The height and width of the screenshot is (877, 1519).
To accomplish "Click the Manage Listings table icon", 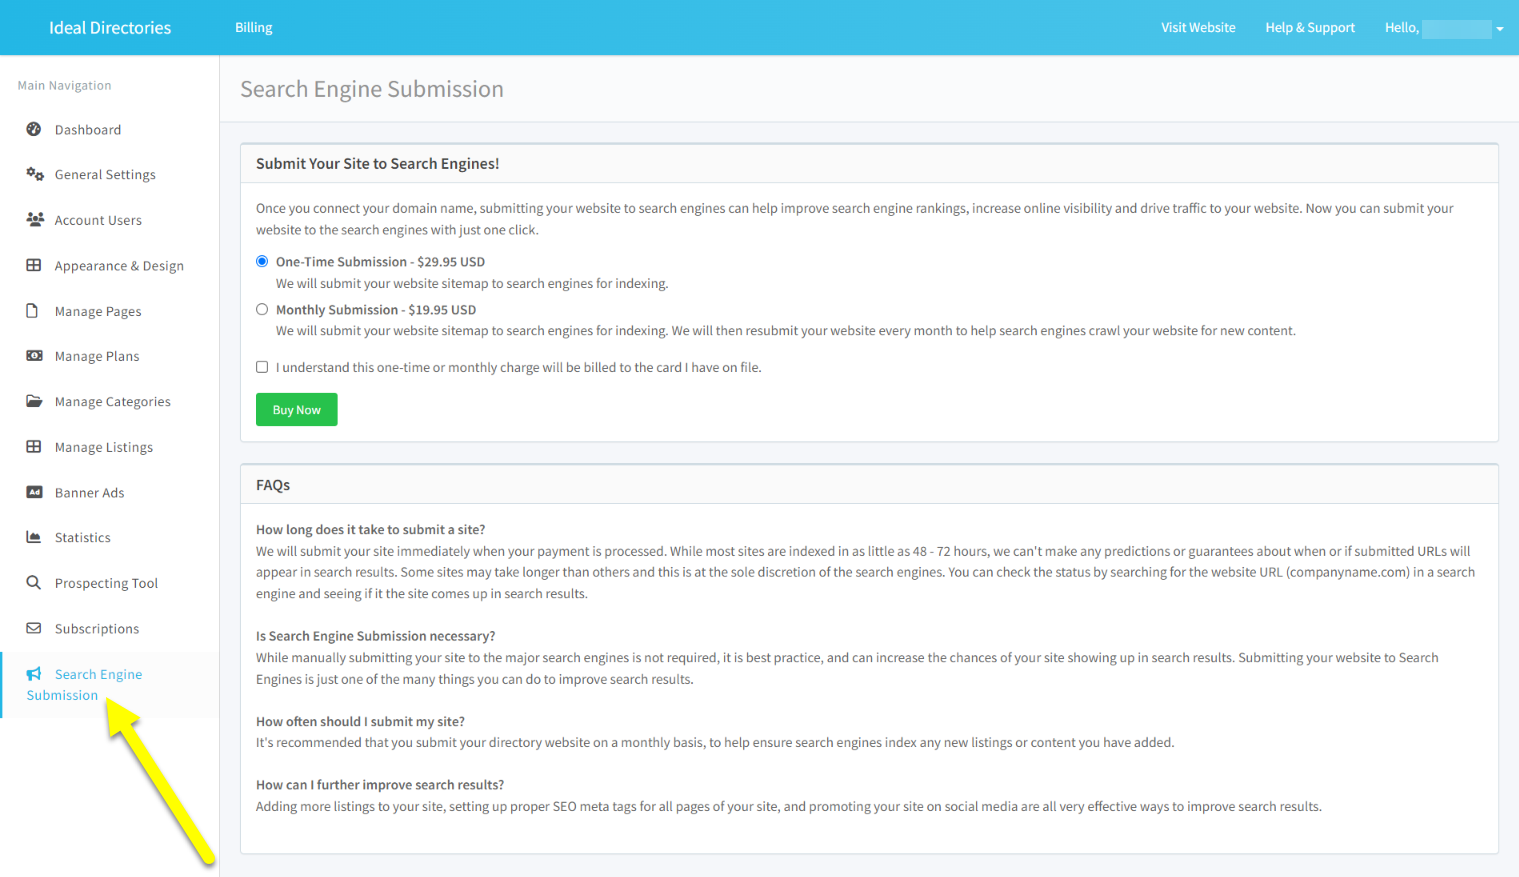I will pyautogui.click(x=34, y=447).
